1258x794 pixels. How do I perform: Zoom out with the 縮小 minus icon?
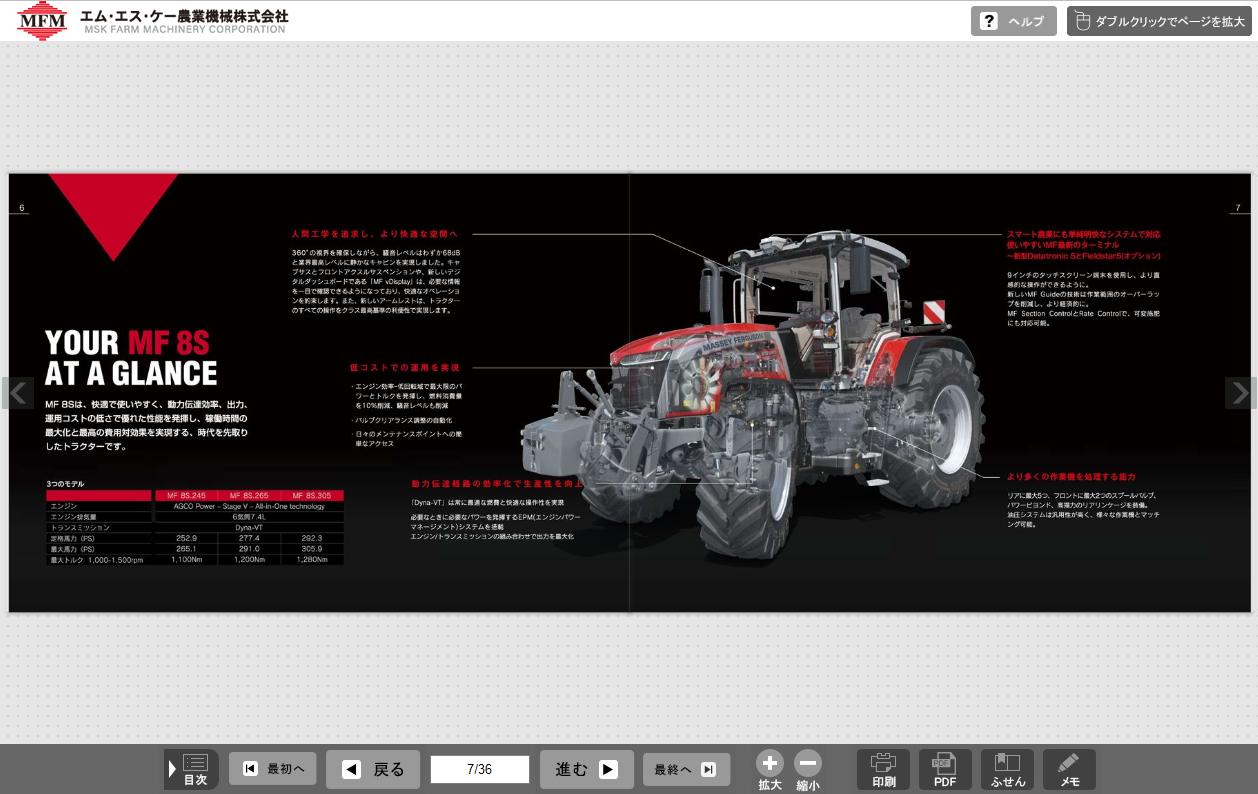(808, 770)
